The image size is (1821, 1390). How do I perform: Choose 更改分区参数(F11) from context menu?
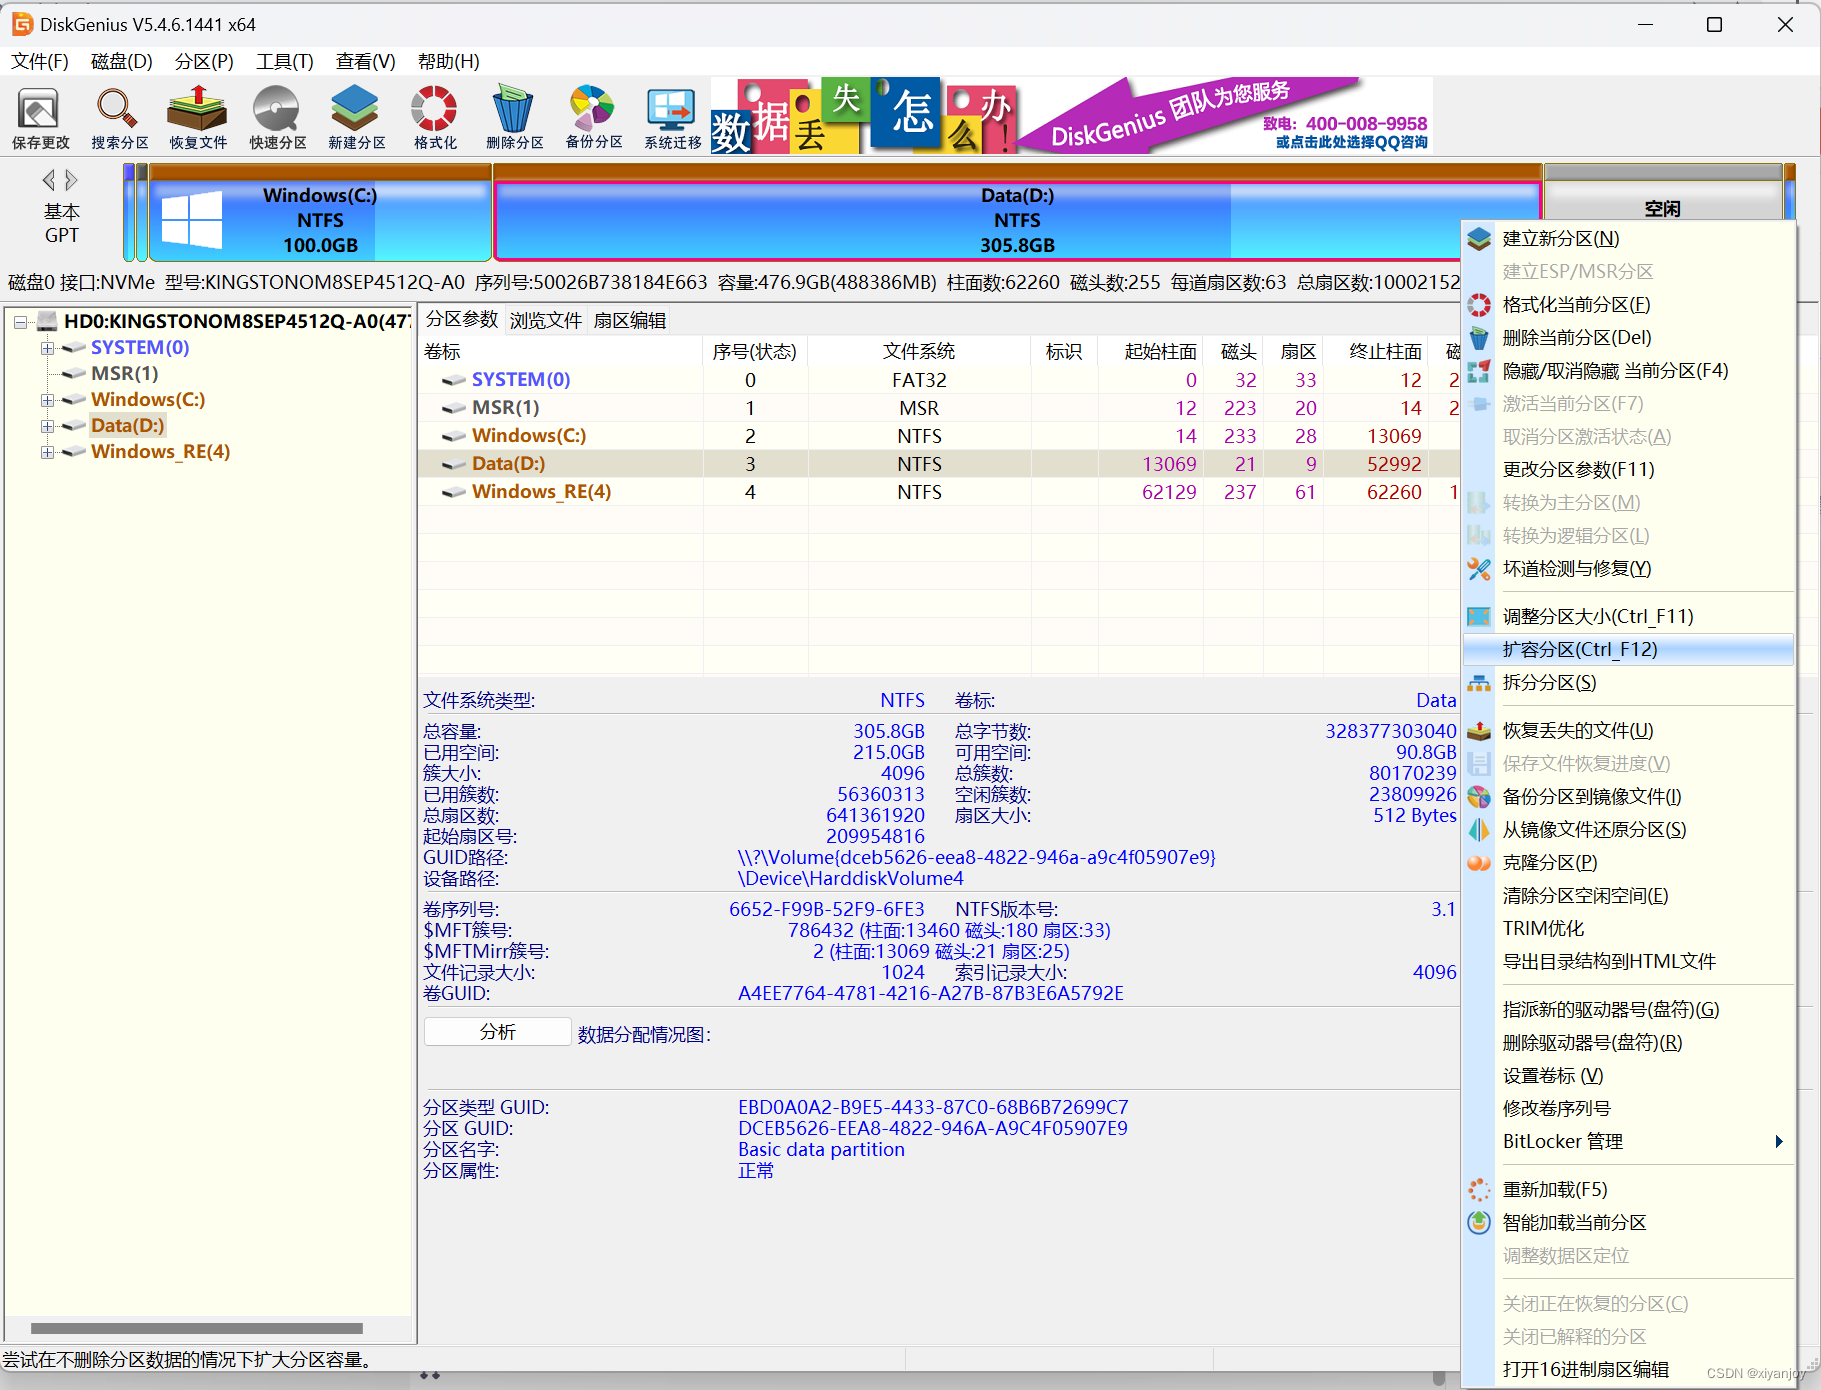pos(1628,469)
